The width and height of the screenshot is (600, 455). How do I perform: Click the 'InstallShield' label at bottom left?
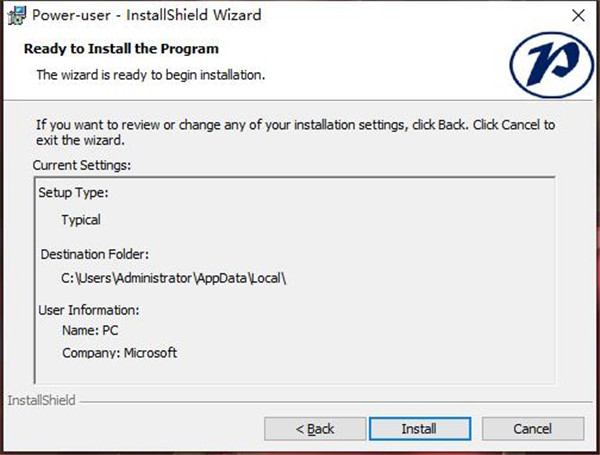point(41,401)
